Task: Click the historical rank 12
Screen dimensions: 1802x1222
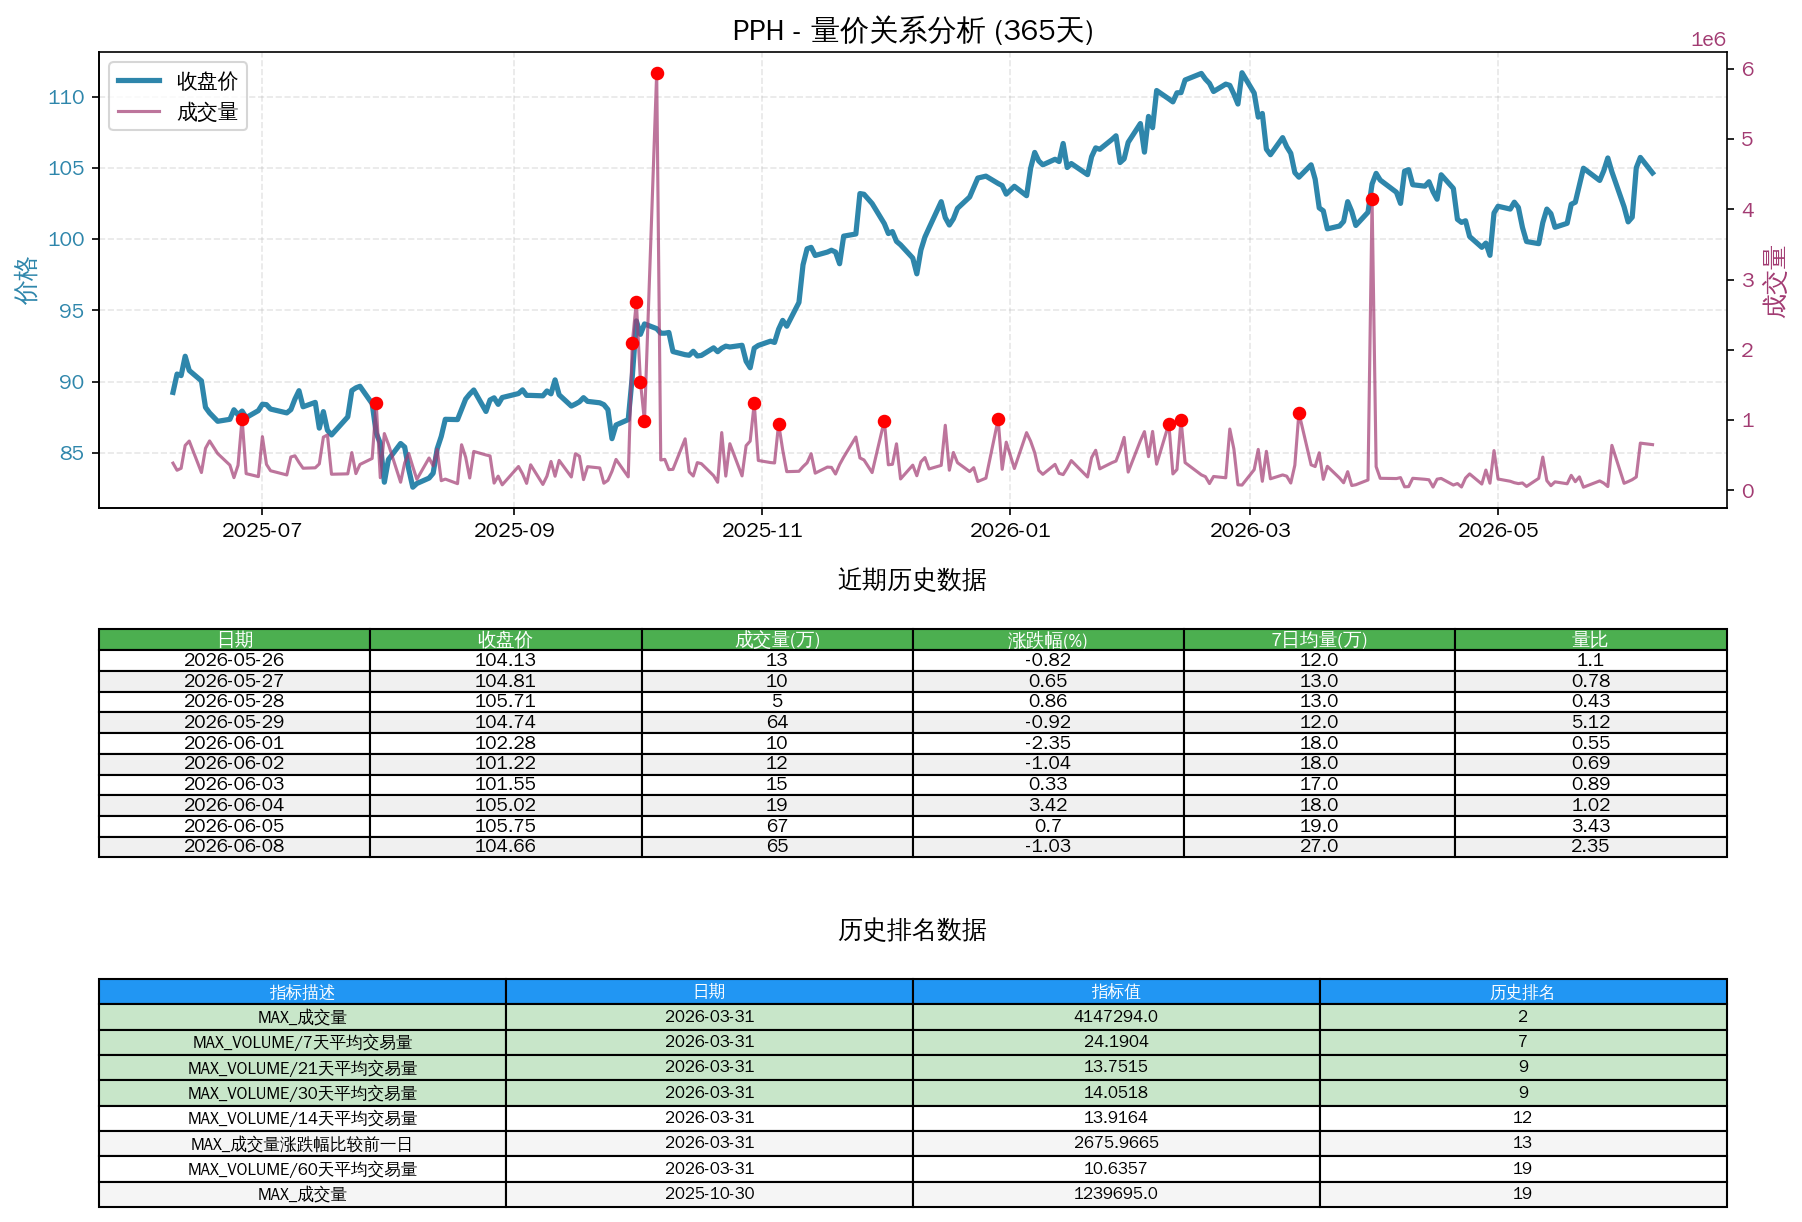Action: pos(1522,1118)
